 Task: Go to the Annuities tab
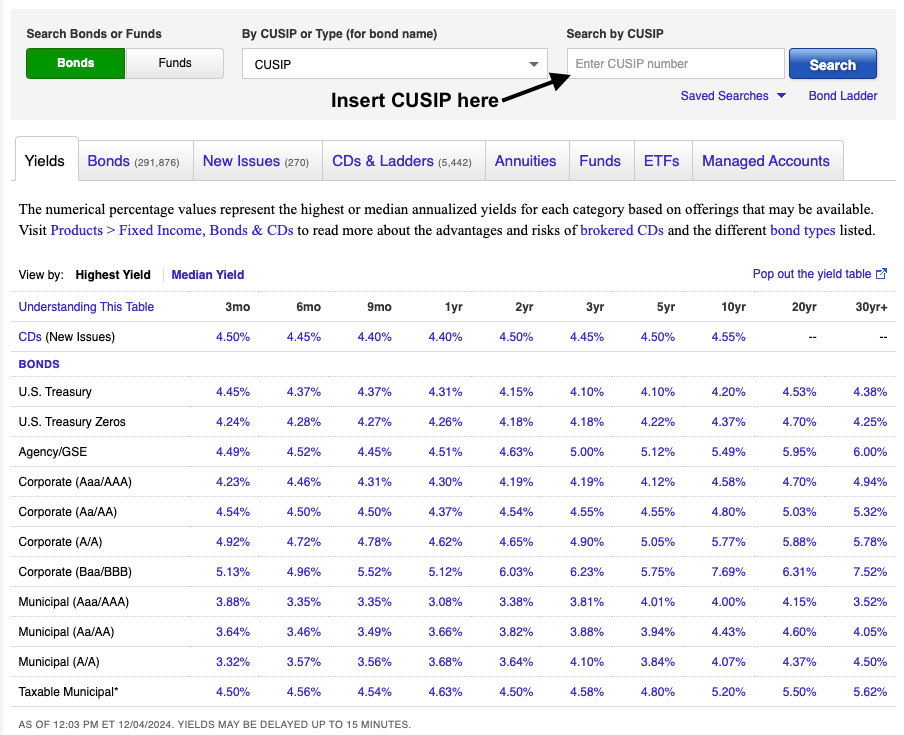click(525, 161)
